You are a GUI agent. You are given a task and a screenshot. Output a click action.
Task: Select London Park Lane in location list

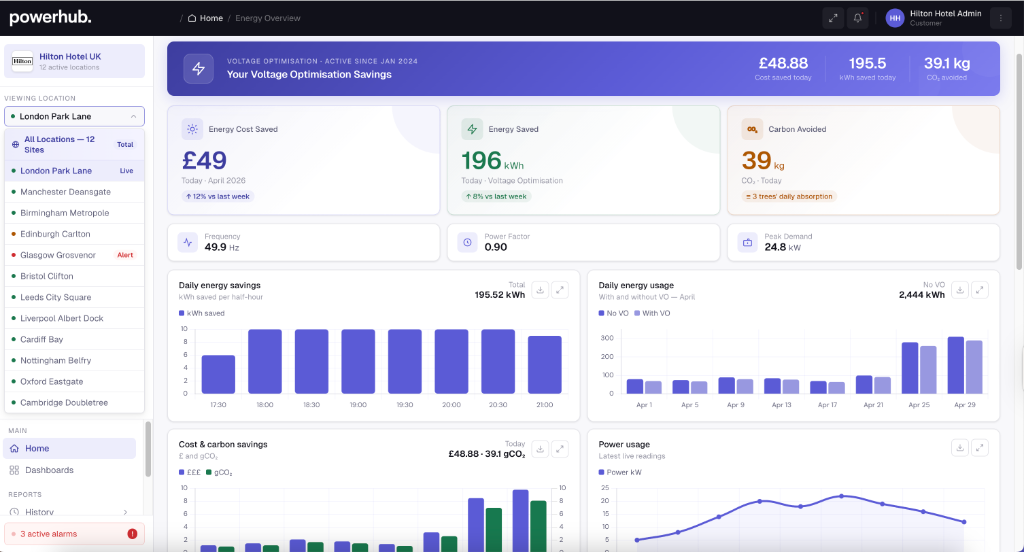(x=74, y=170)
